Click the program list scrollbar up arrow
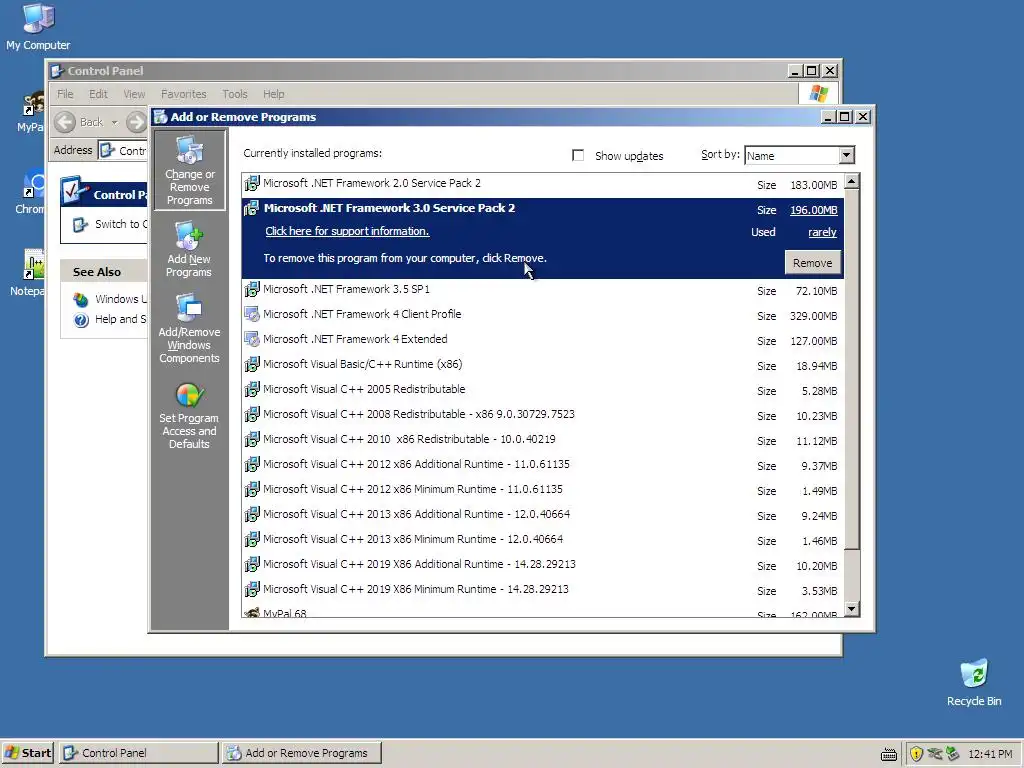 (x=852, y=181)
